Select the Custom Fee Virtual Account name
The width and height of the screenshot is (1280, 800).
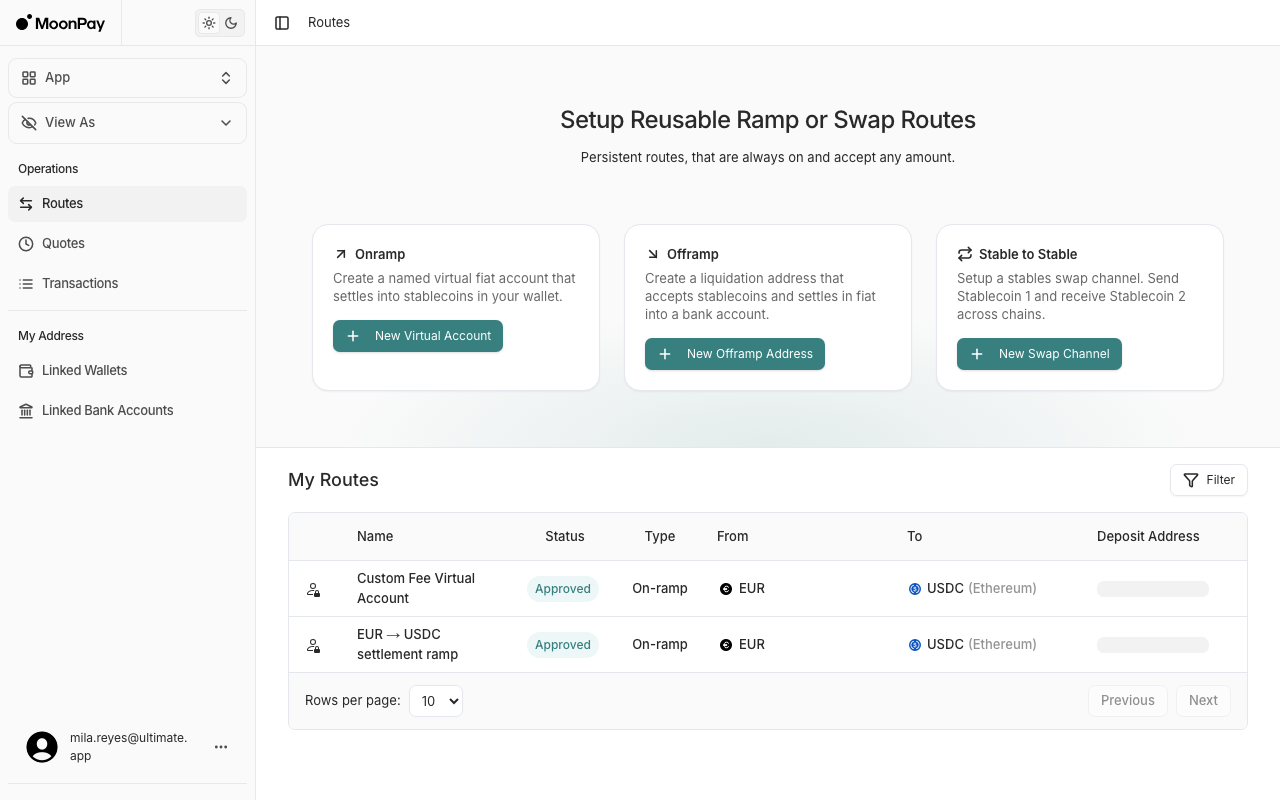(x=416, y=589)
